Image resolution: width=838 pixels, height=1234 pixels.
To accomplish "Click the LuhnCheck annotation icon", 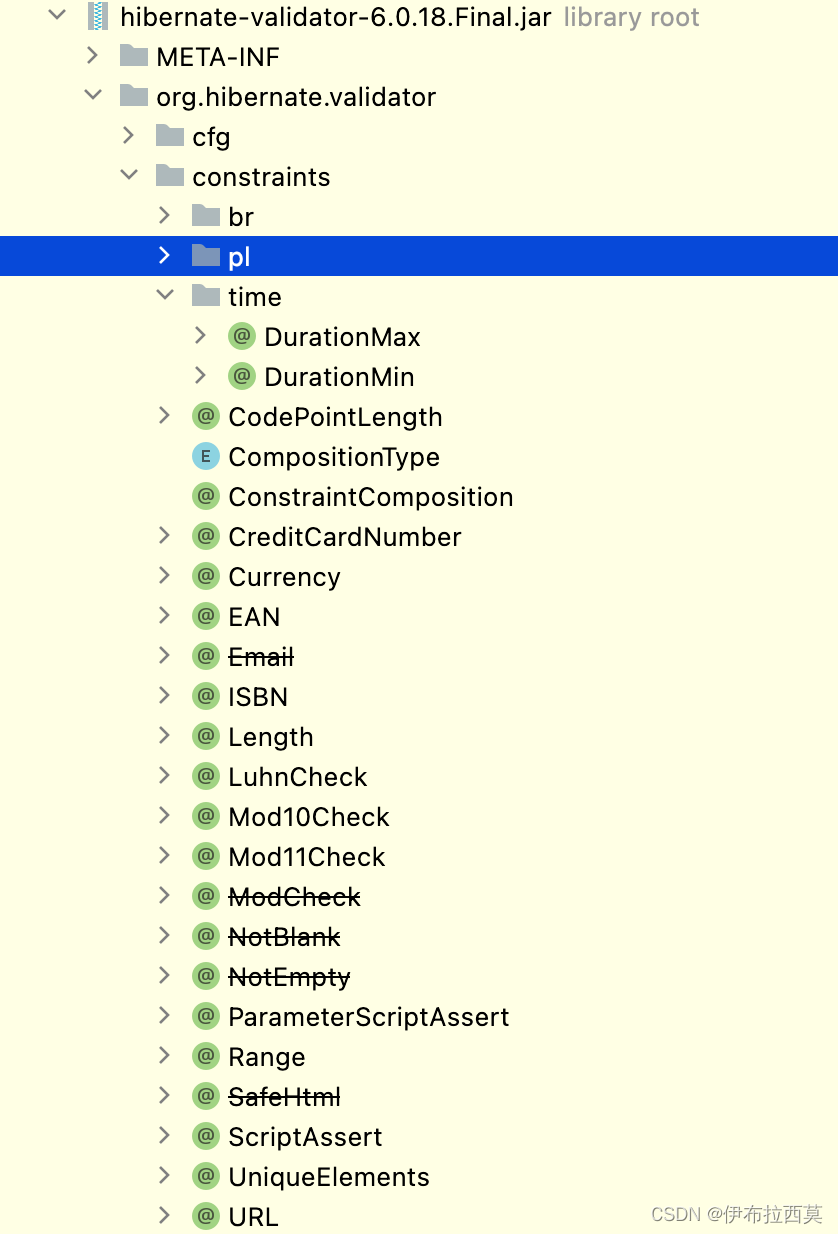I will [206, 776].
